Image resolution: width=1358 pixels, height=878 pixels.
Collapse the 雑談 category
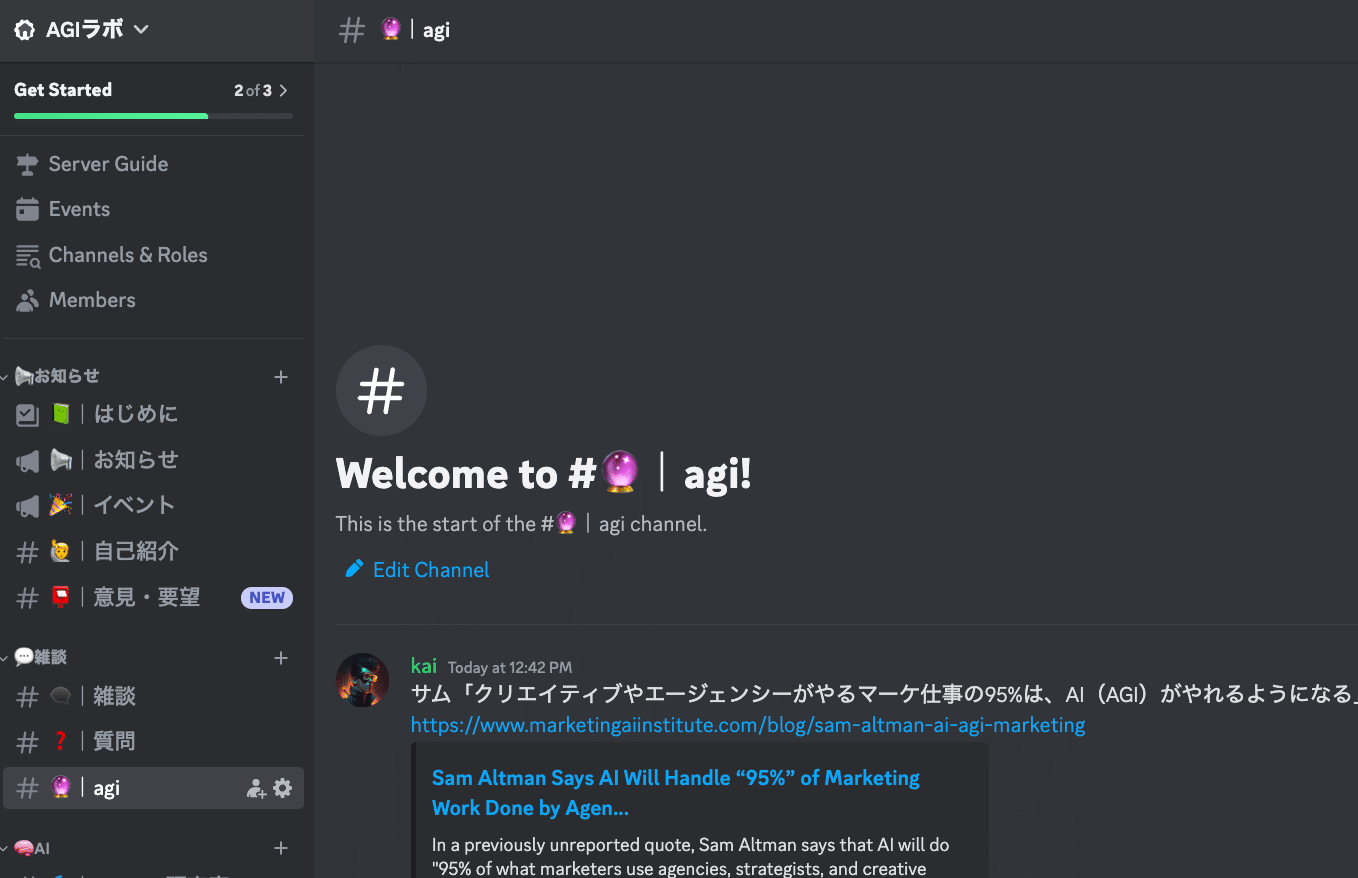tap(40, 658)
